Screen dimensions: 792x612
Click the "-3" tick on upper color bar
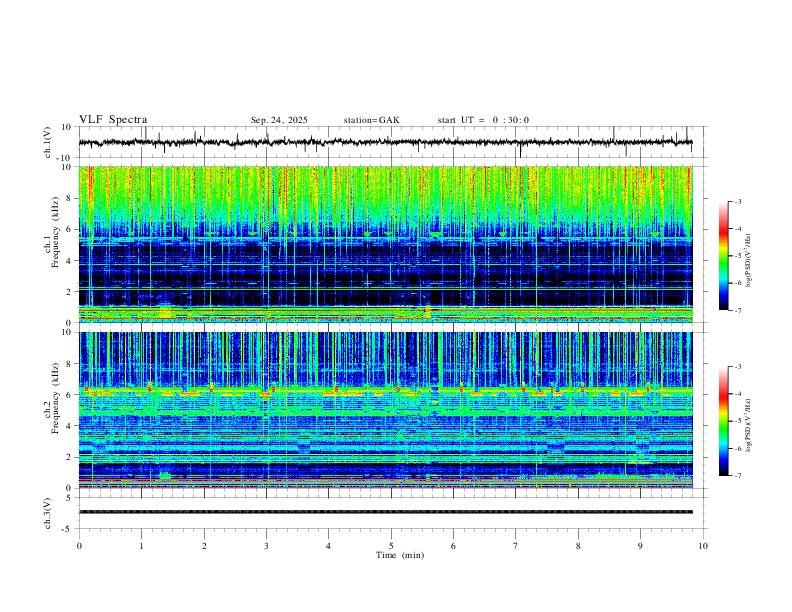[x=737, y=201]
